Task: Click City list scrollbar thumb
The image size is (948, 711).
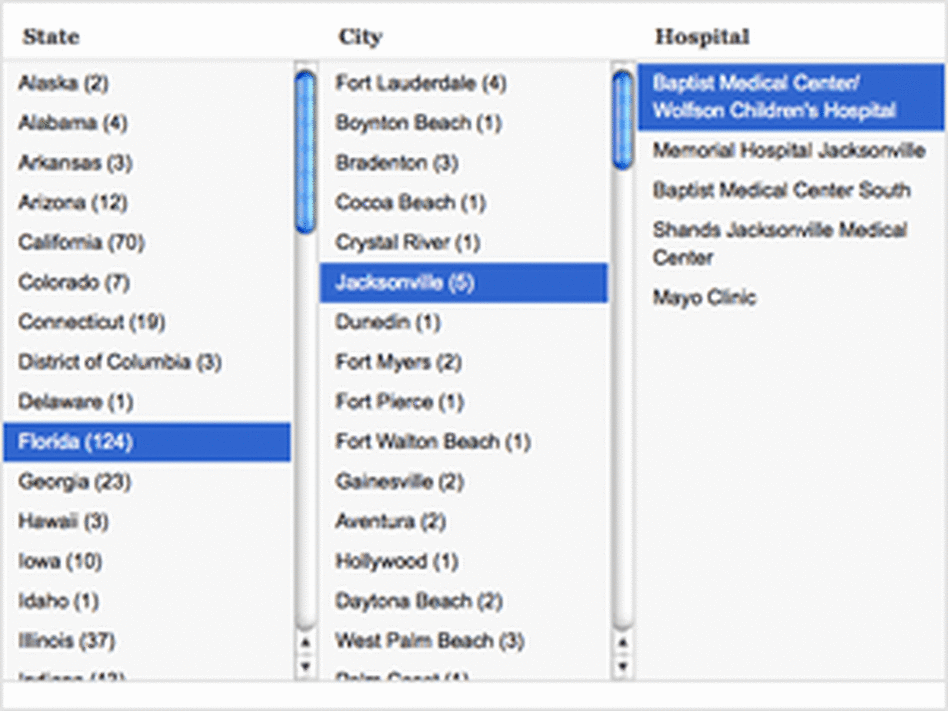Action: 622,120
